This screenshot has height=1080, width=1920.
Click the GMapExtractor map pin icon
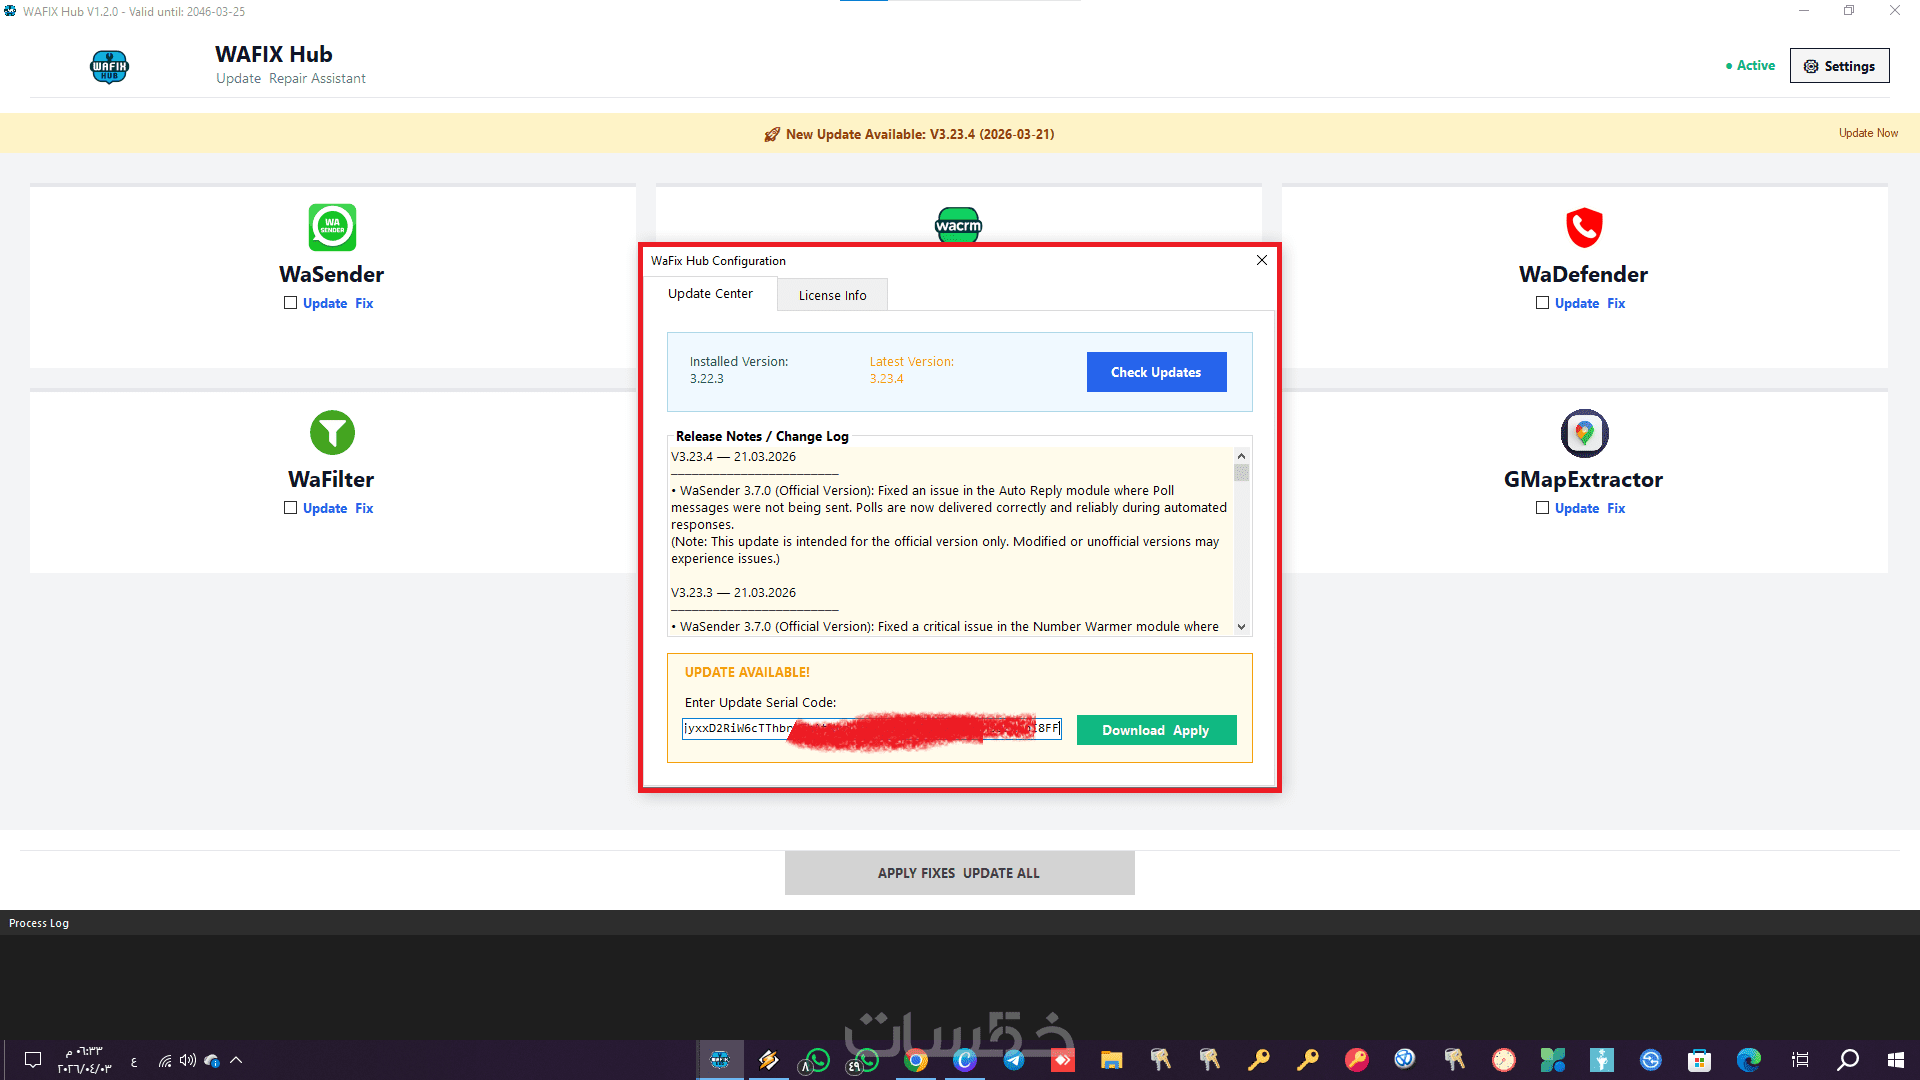1584,433
